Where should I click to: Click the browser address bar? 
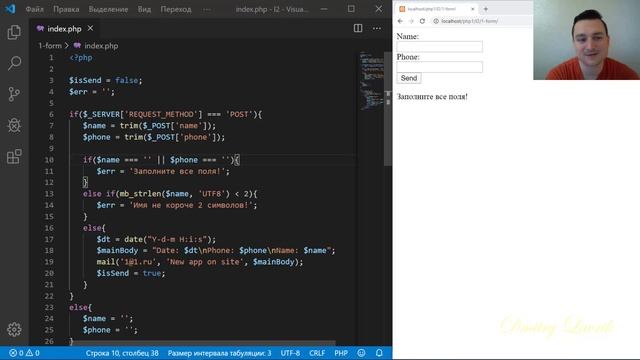(x=481, y=21)
